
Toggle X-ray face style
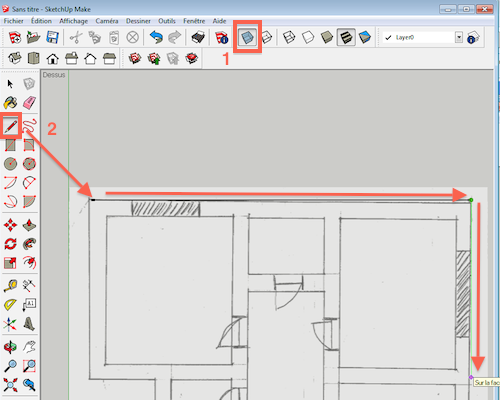click(x=247, y=37)
